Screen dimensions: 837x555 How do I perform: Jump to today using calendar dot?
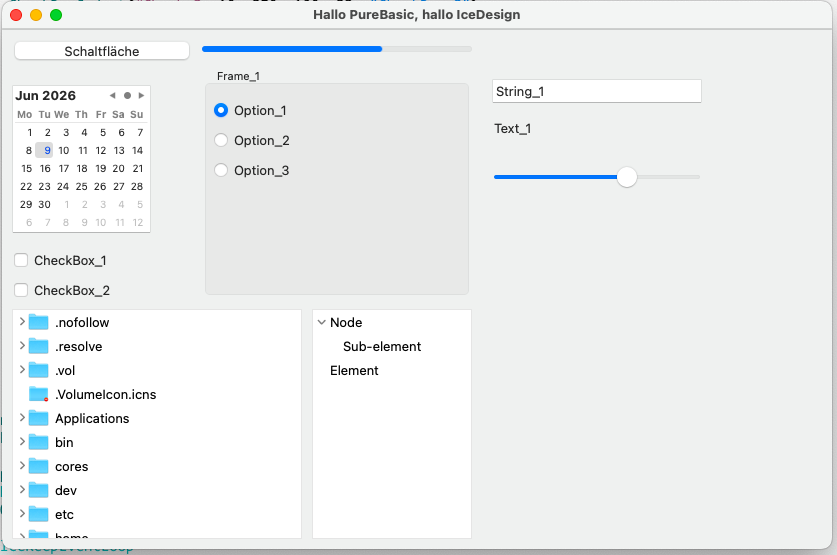tap(127, 96)
